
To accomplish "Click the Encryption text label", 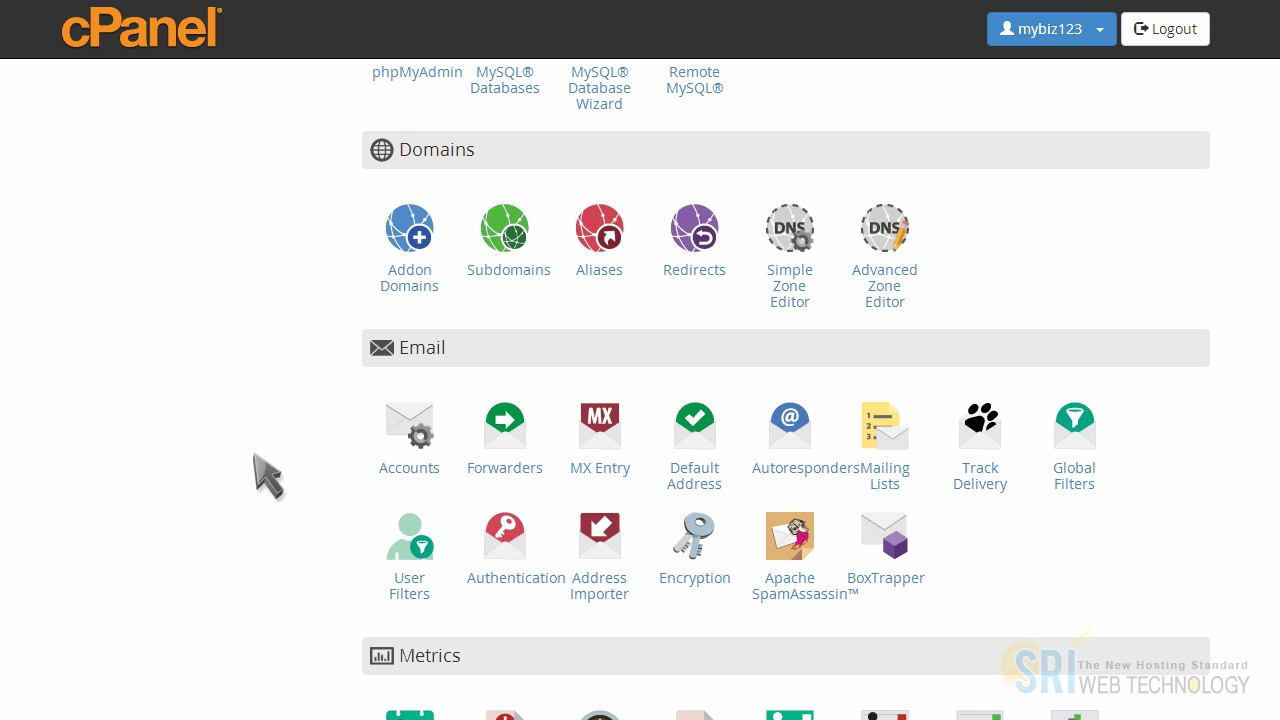I will (x=695, y=578).
